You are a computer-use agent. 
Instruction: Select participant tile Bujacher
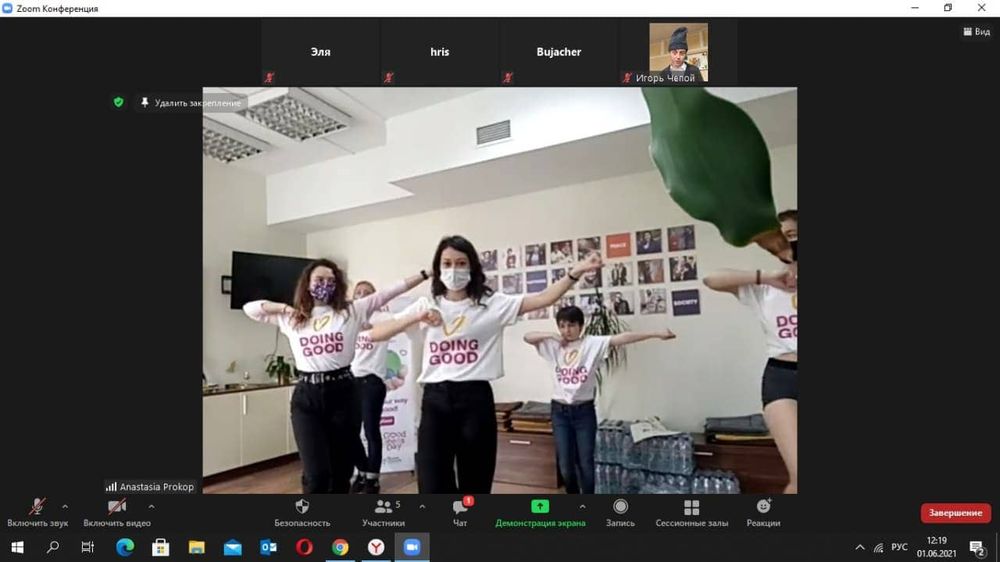pyautogui.click(x=559, y=52)
